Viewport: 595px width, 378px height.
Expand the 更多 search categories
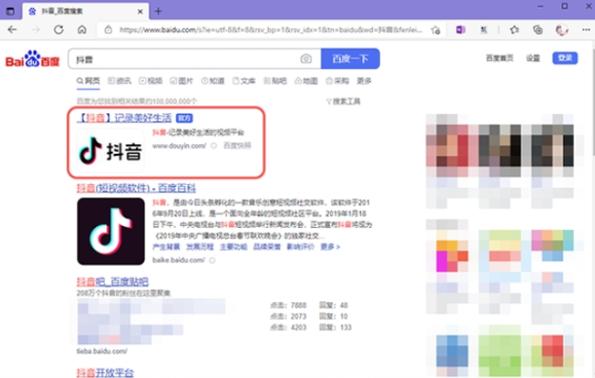click(364, 81)
